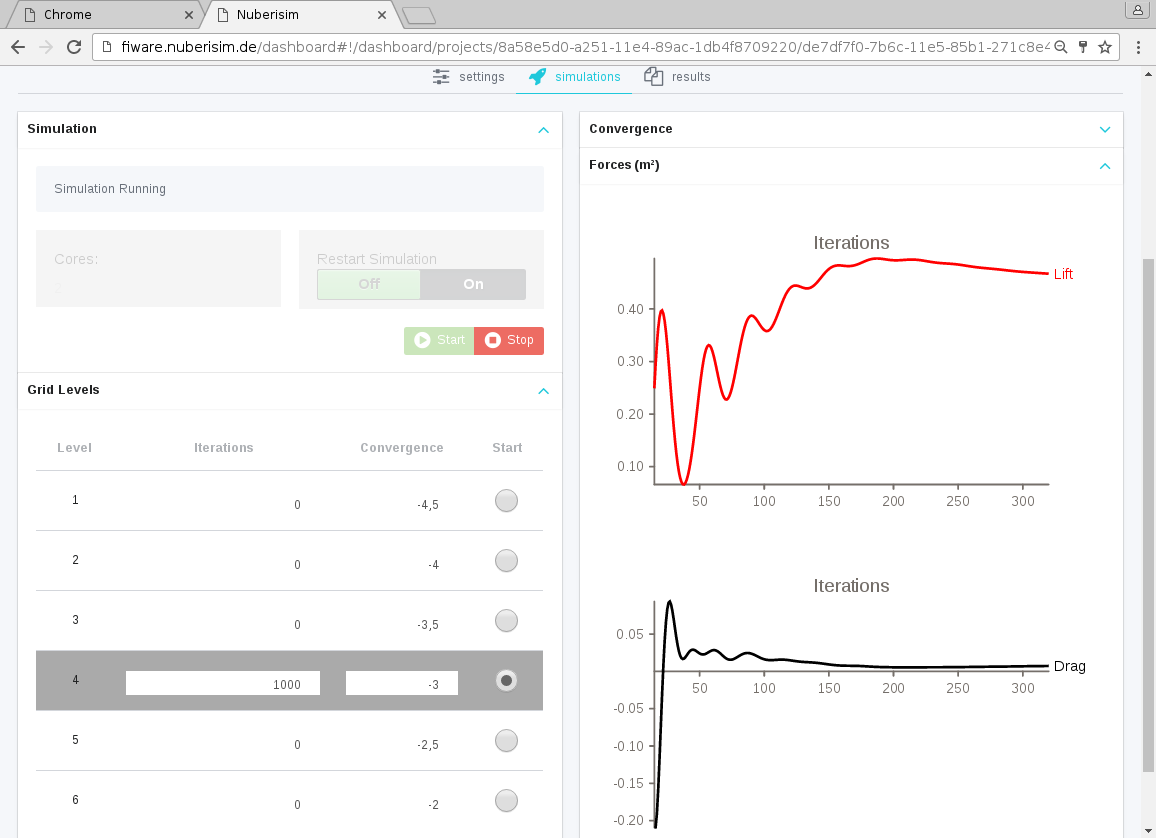Go back using the browser back arrow

tap(18, 47)
